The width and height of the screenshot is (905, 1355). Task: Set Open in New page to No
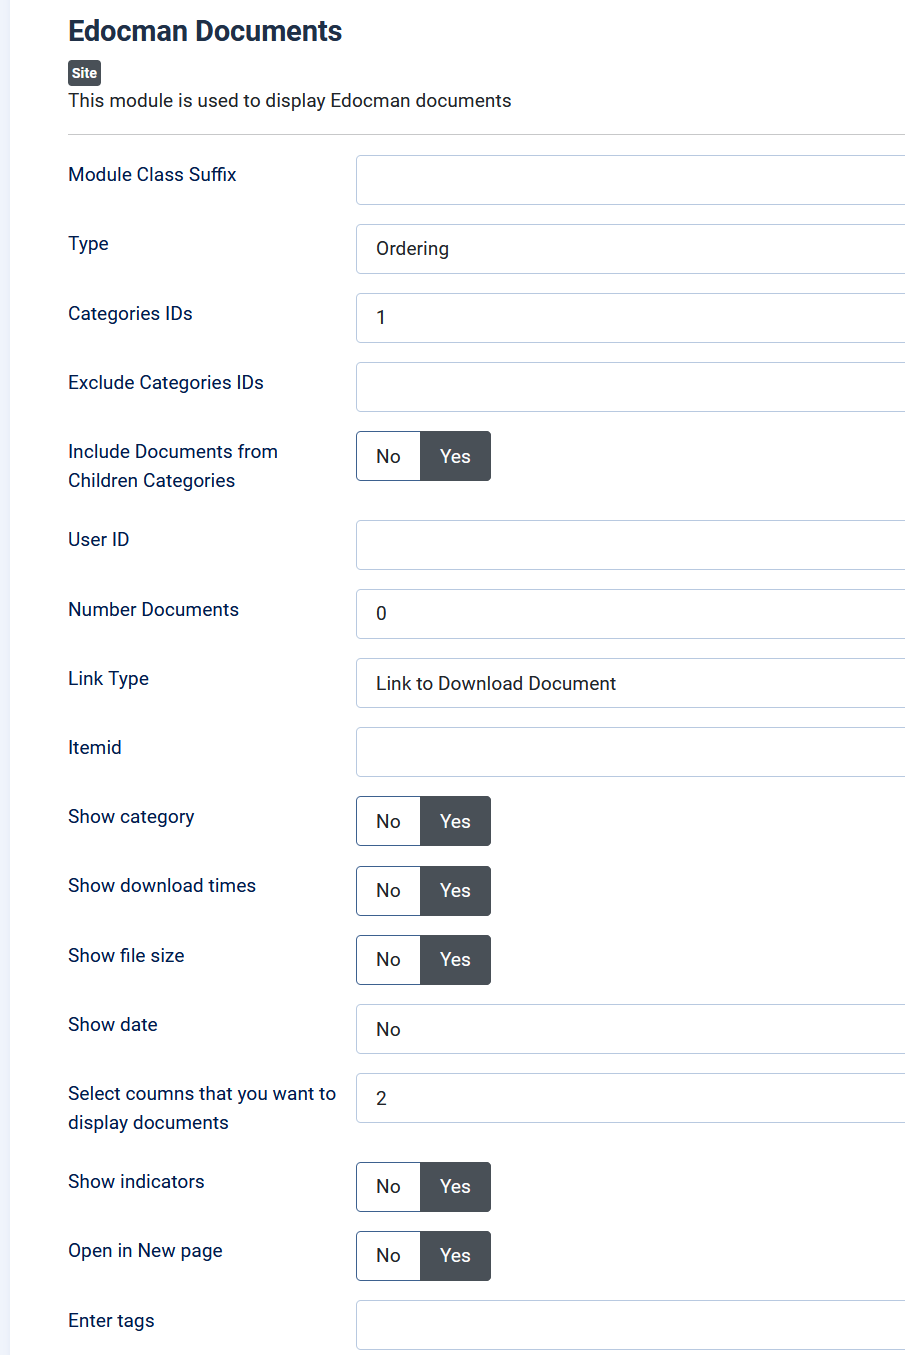[x=388, y=1256]
